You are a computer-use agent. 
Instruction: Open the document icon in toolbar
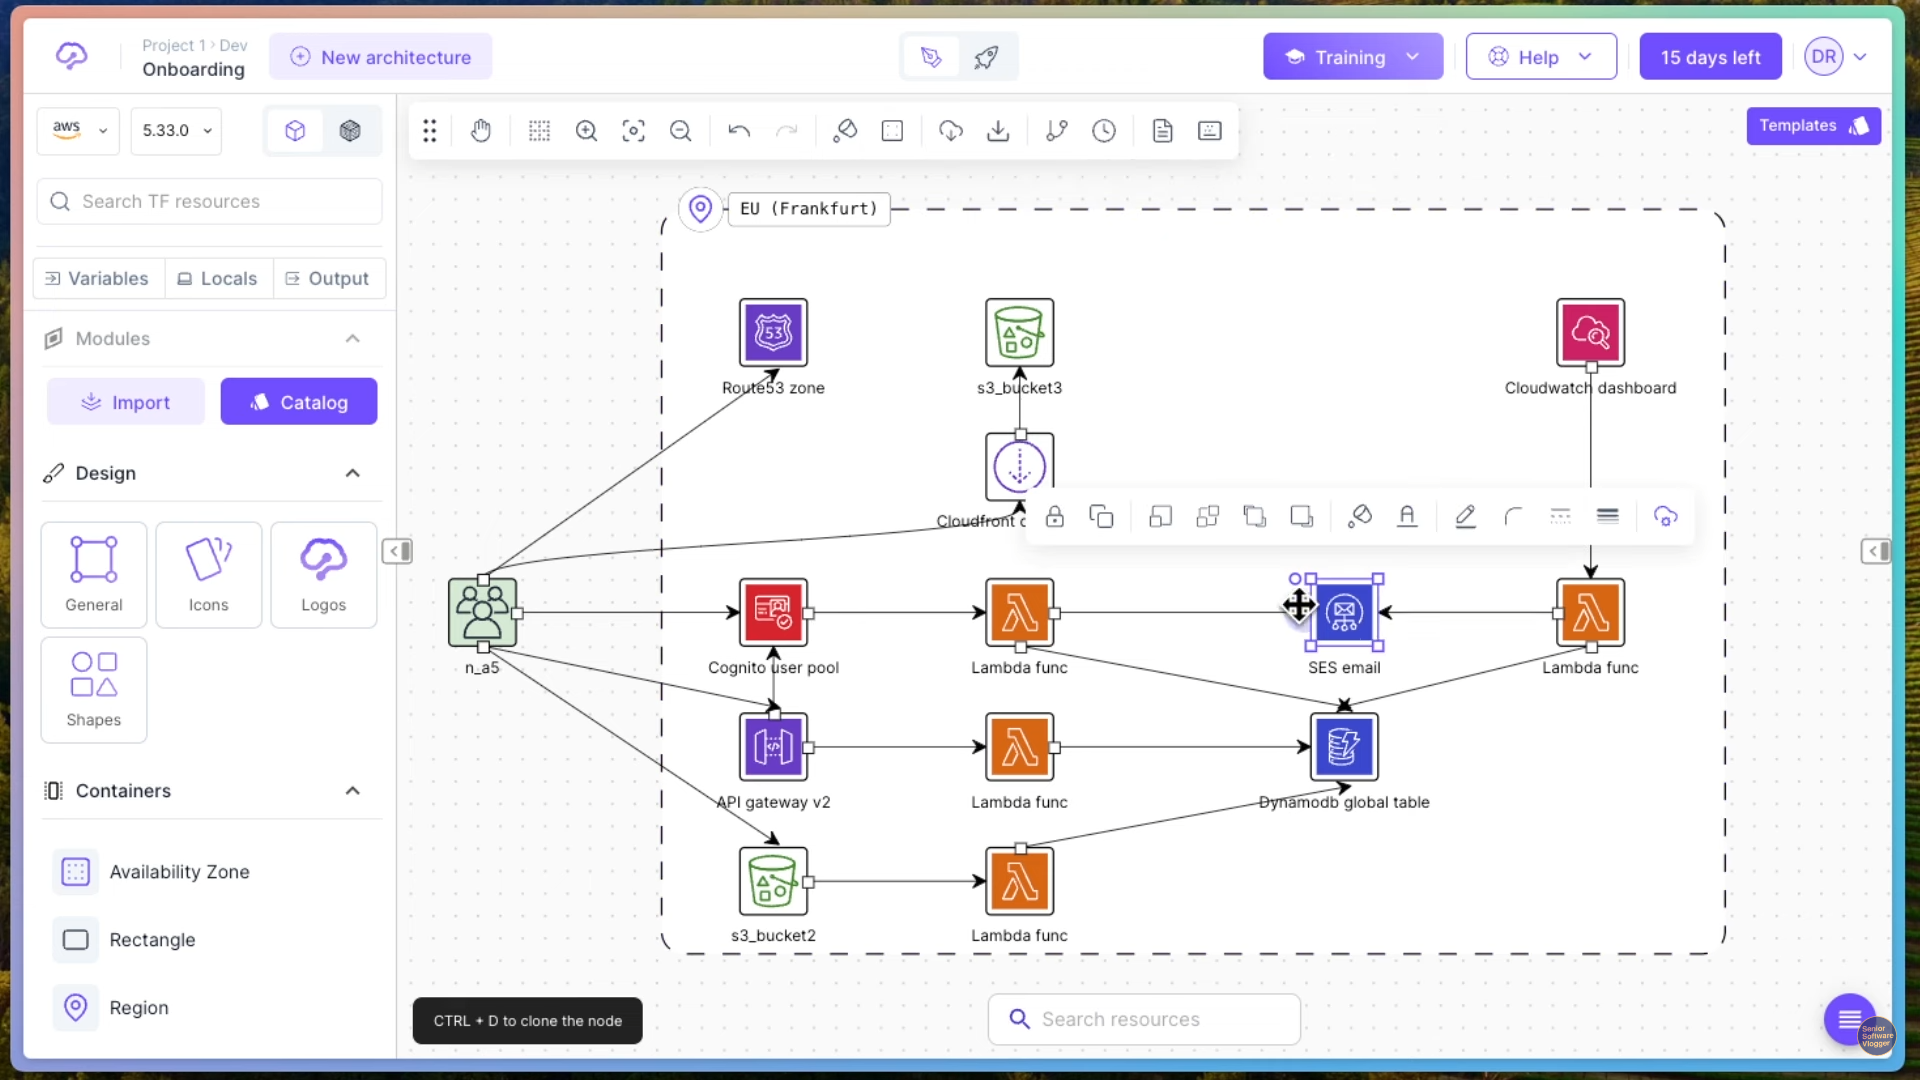[1162, 131]
